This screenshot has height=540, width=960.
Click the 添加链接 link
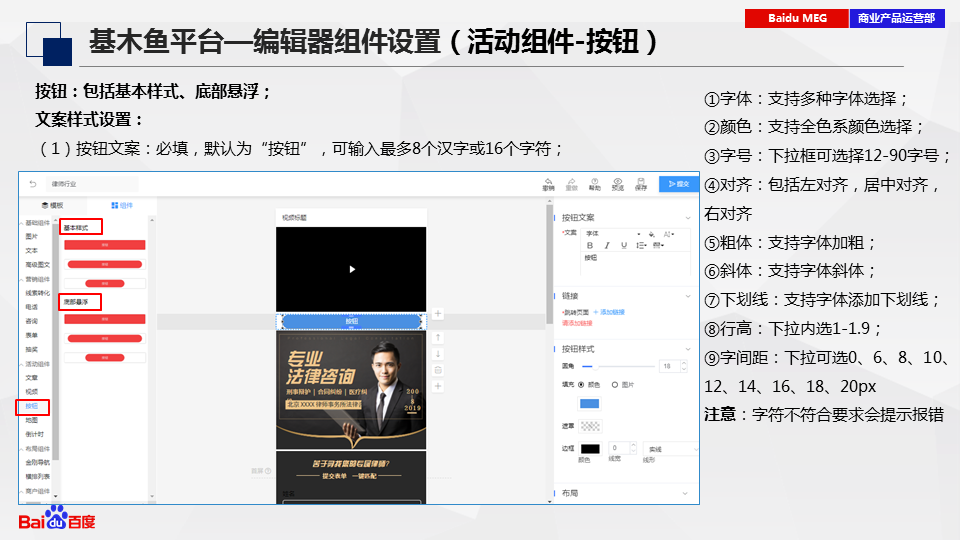[x=609, y=312]
